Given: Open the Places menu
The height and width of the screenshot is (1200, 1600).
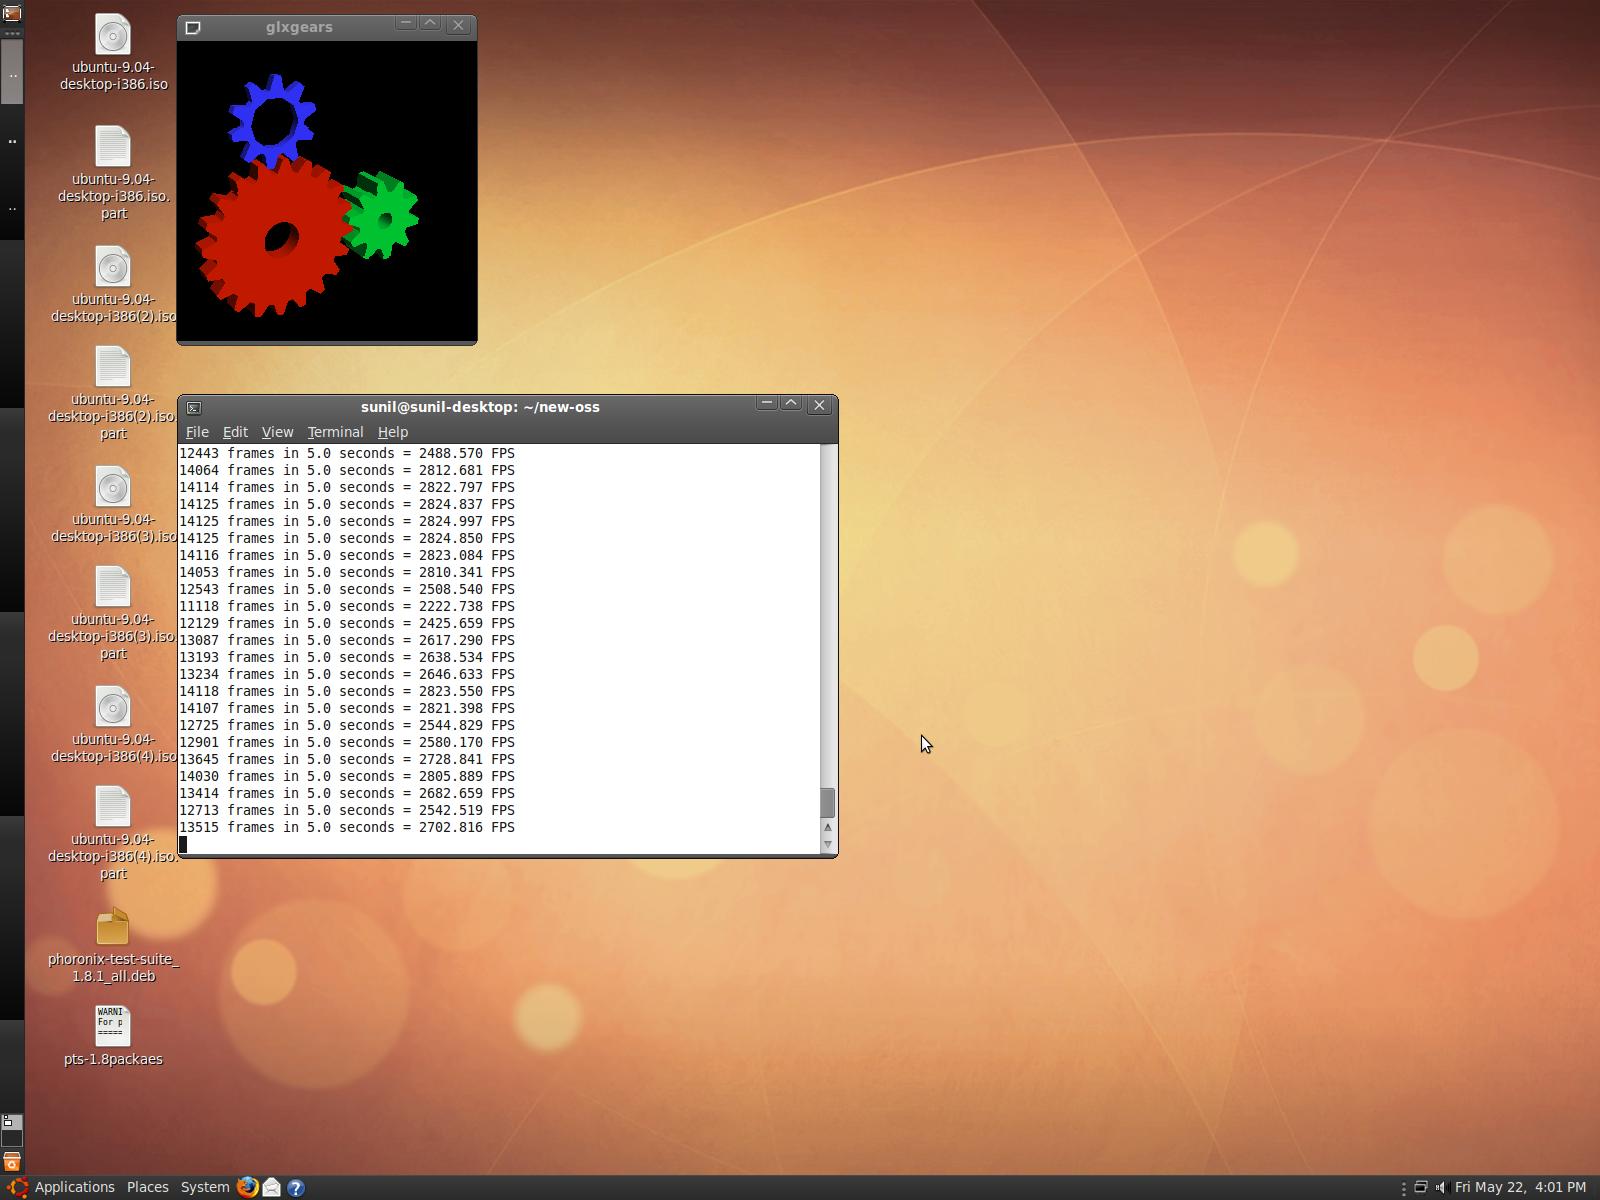Looking at the screenshot, I should (x=147, y=1187).
